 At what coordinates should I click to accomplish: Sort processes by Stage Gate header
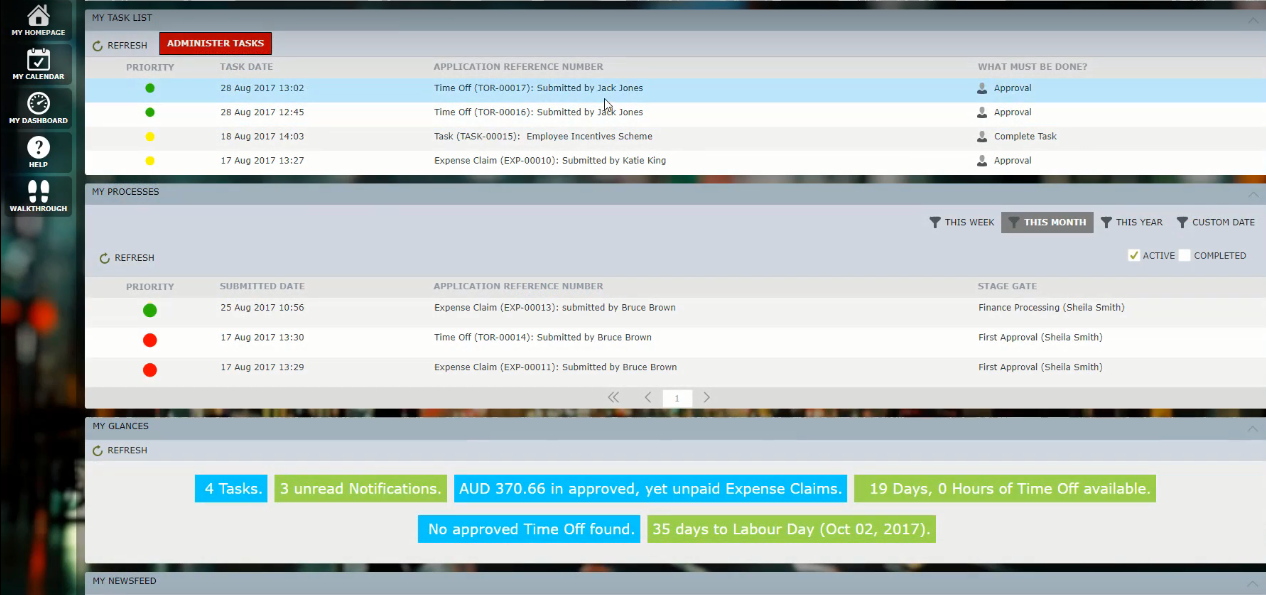pos(1007,286)
